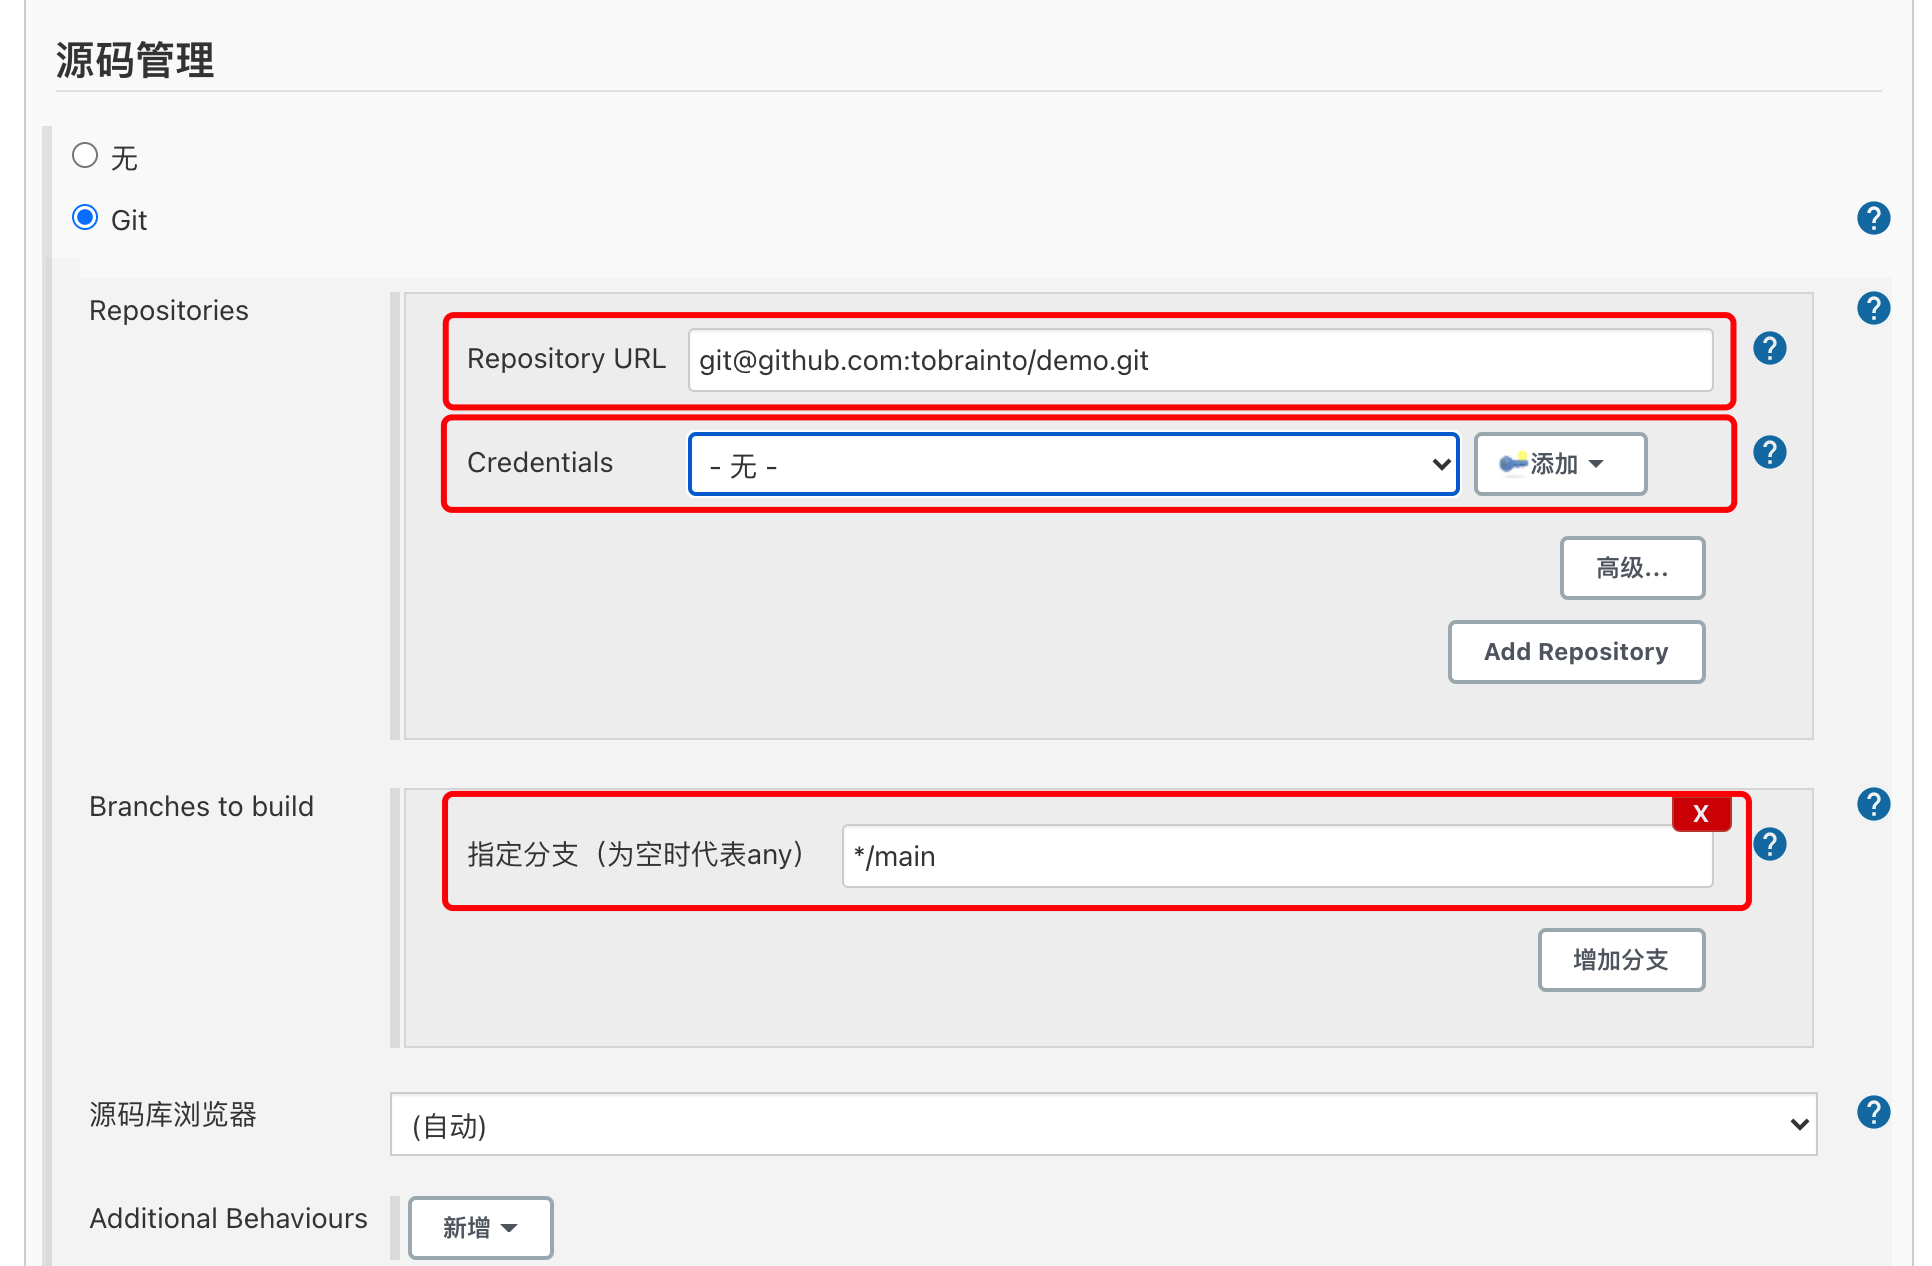The image size is (1932, 1266).
Task: Click the 增加分支 button
Action: pyautogui.click(x=1621, y=960)
